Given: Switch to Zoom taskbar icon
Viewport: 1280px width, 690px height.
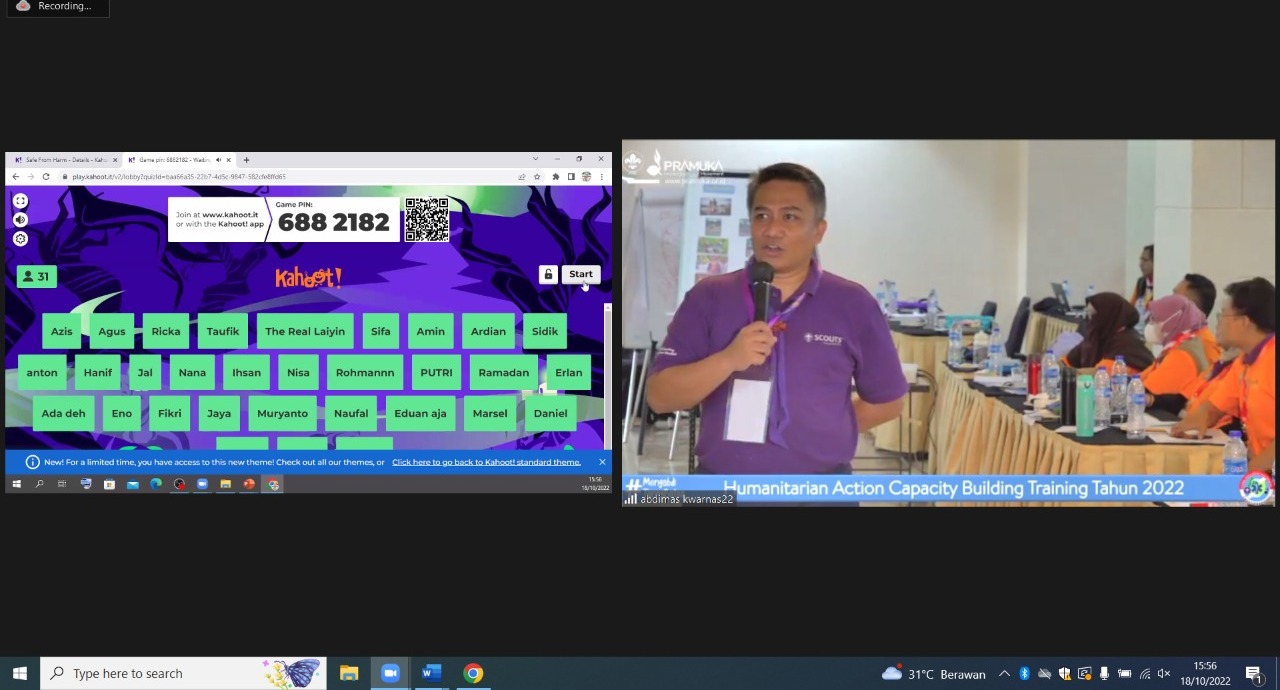Looking at the screenshot, I should pos(390,673).
